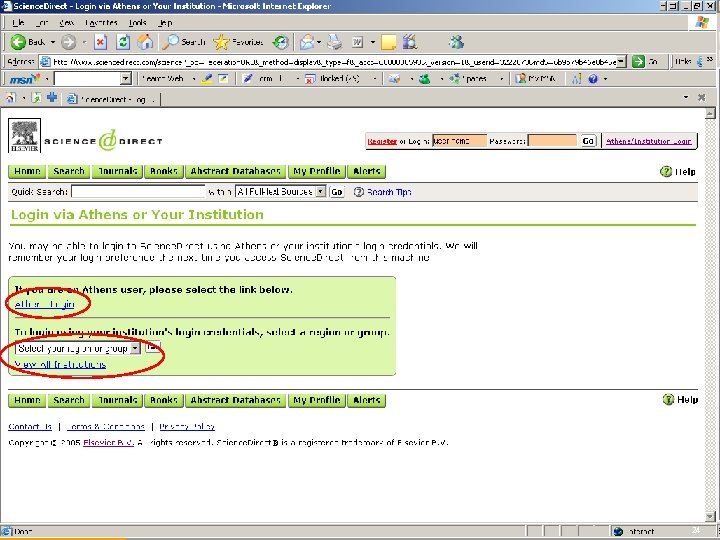The height and width of the screenshot is (540, 720).
Task: Select the ScienceDirect browser tab
Action: [112, 99]
